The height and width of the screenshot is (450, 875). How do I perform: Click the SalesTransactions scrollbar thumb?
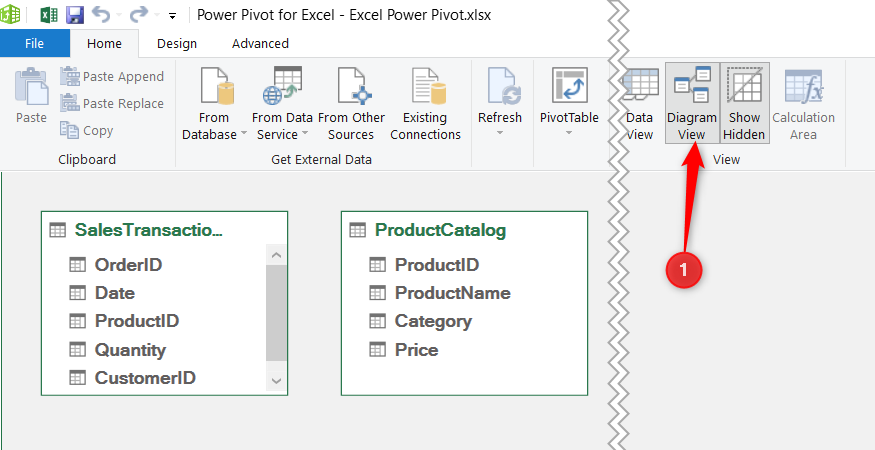(x=276, y=313)
